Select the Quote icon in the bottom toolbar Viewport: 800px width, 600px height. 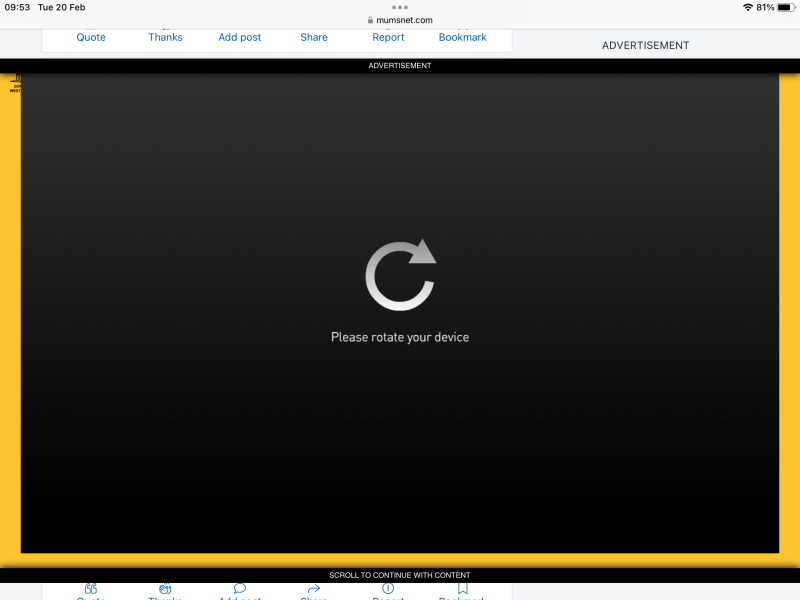tap(91, 588)
